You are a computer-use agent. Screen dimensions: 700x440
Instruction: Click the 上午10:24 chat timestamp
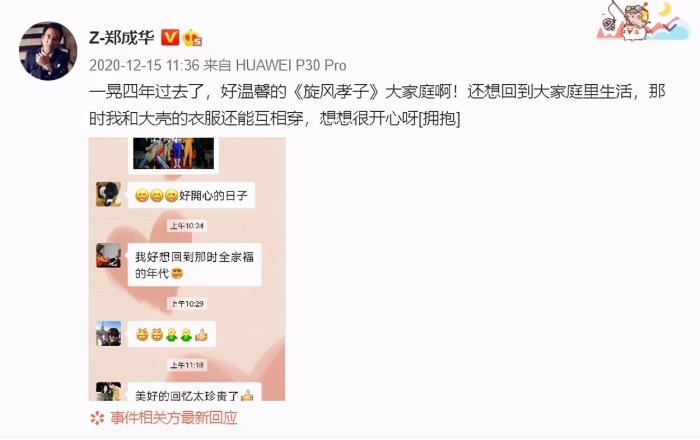pyautogui.click(x=187, y=226)
